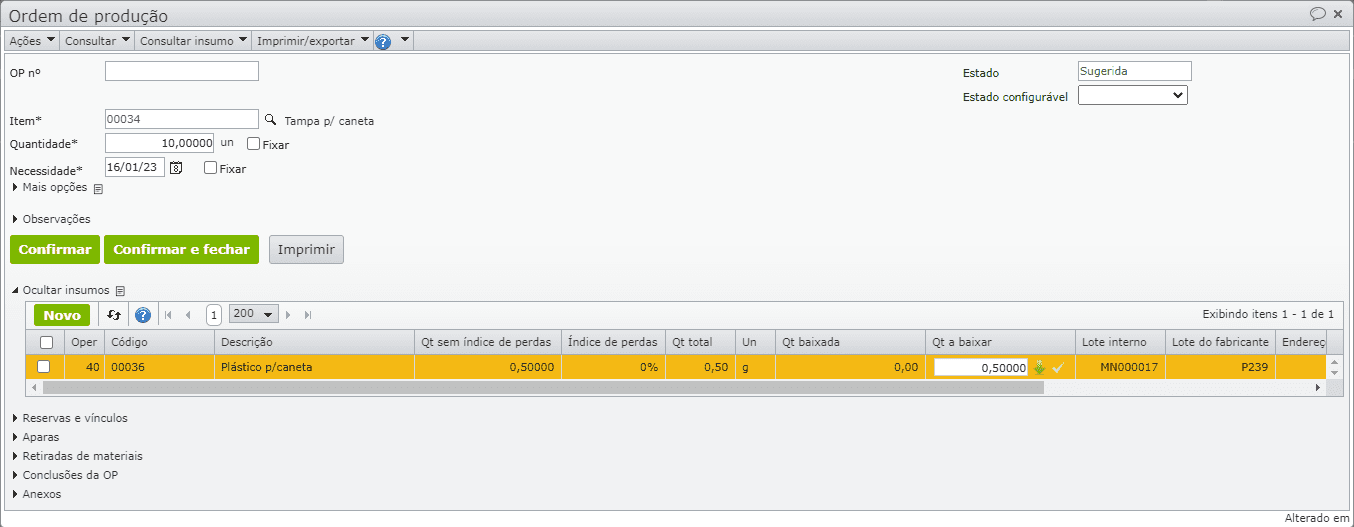
Task: Expand Conclusões da OP section
Action: point(65,475)
